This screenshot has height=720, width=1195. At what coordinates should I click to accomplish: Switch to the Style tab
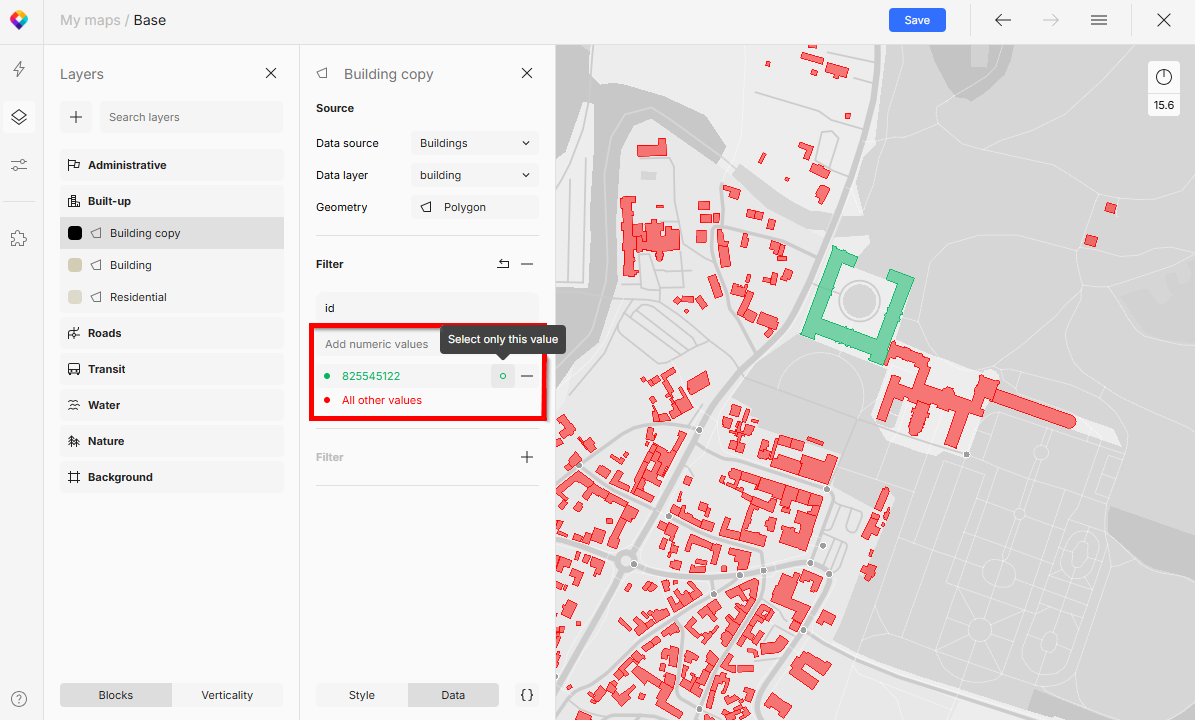[361, 694]
